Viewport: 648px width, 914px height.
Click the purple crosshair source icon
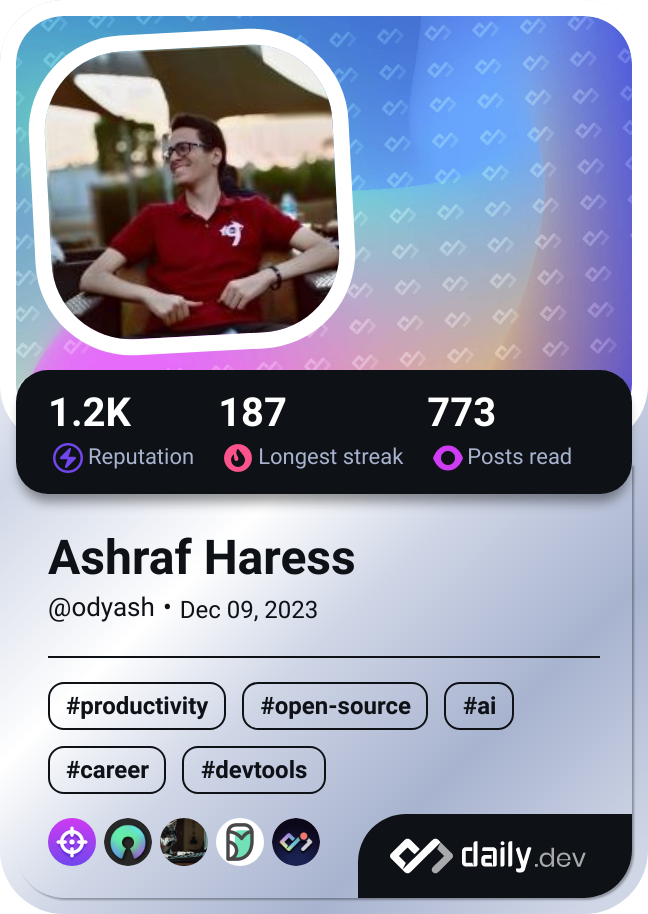pyautogui.click(x=72, y=842)
